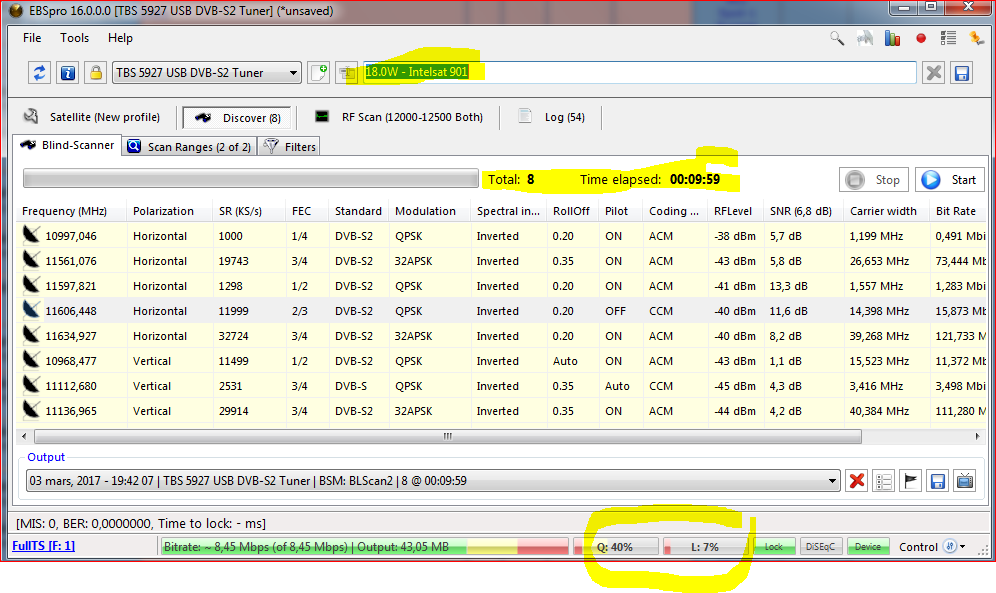The height and width of the screenshot is (593, 996).
Task: Click the TV icon in Output panel
Action: [x=965, y=481]
